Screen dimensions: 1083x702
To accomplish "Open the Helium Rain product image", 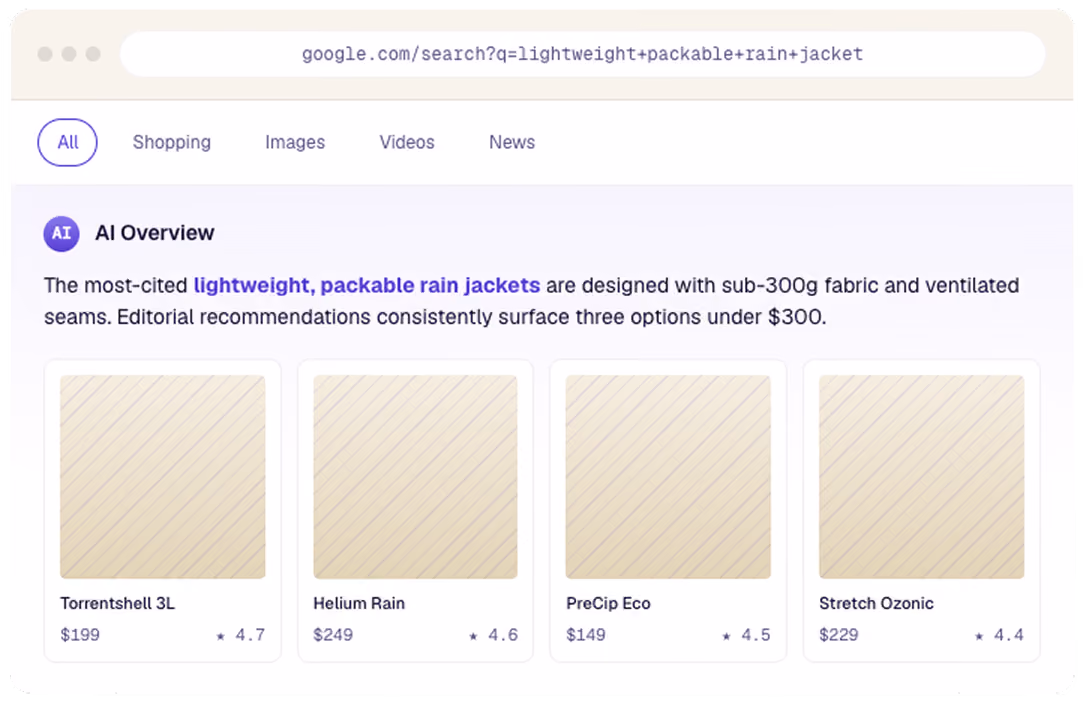I will (x=415, y=477).
